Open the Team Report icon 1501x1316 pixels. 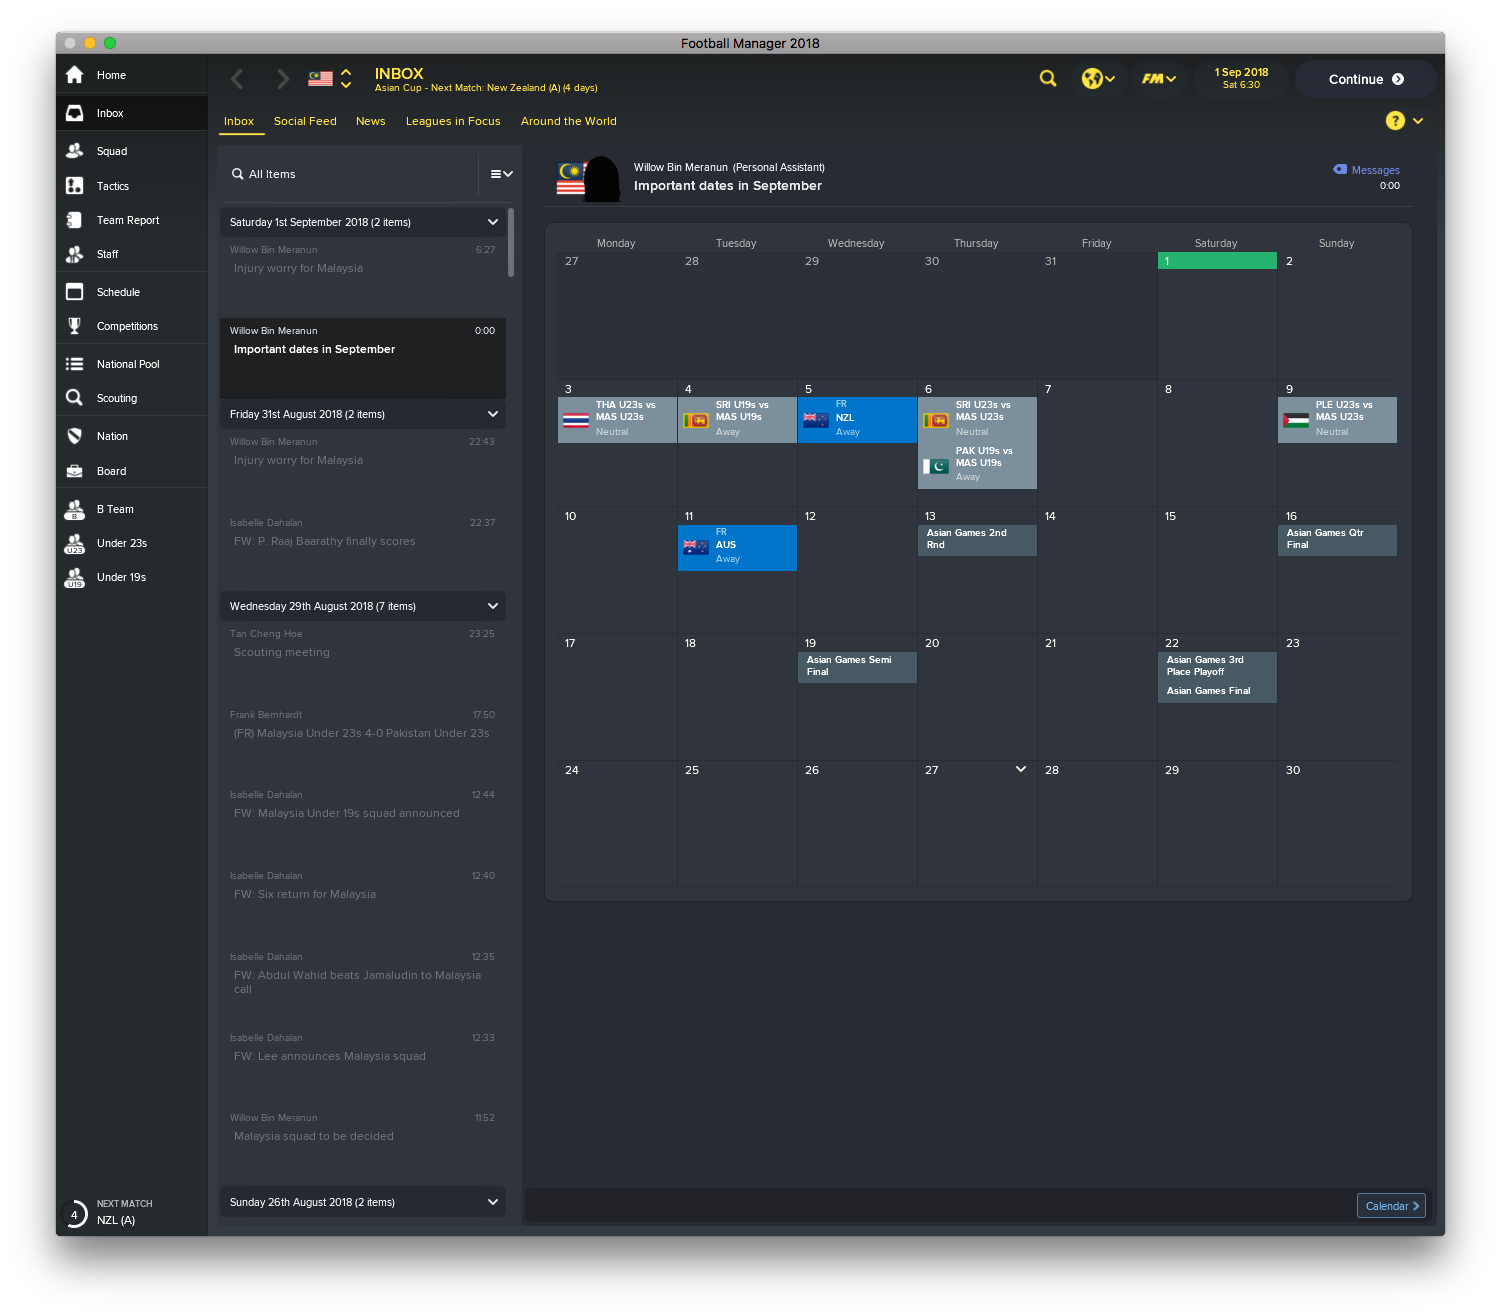[74, 220]
